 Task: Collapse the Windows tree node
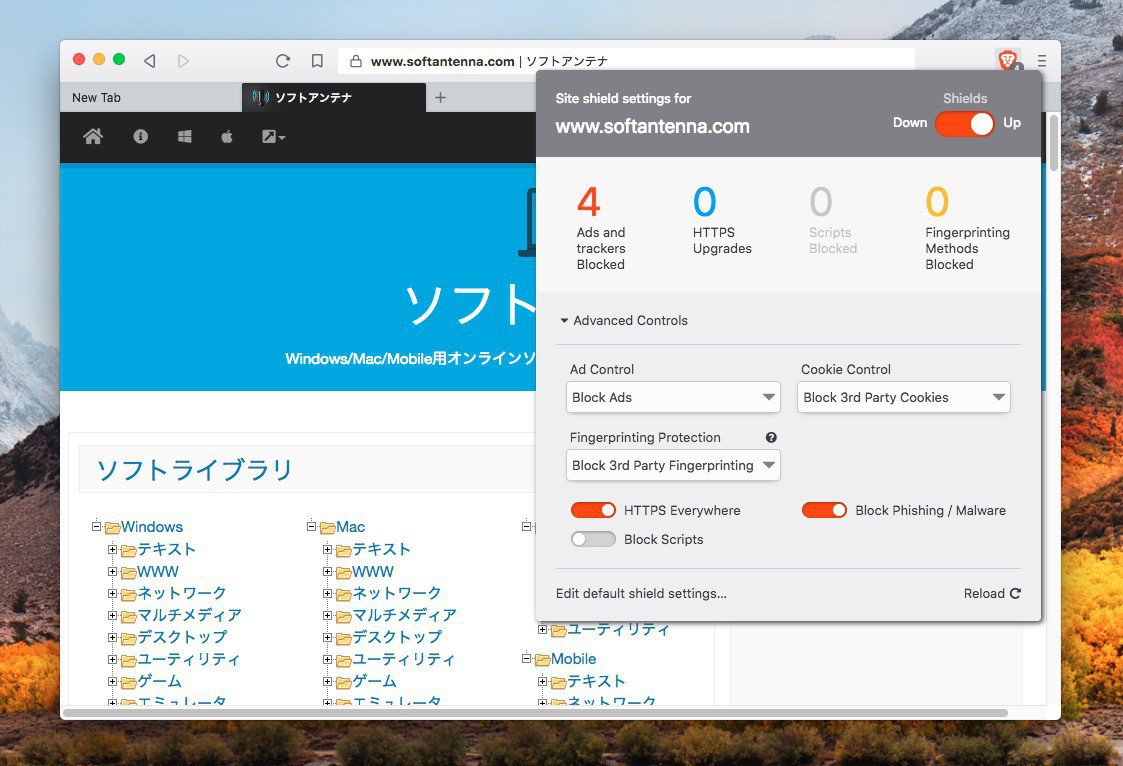(x=97, y=526)
